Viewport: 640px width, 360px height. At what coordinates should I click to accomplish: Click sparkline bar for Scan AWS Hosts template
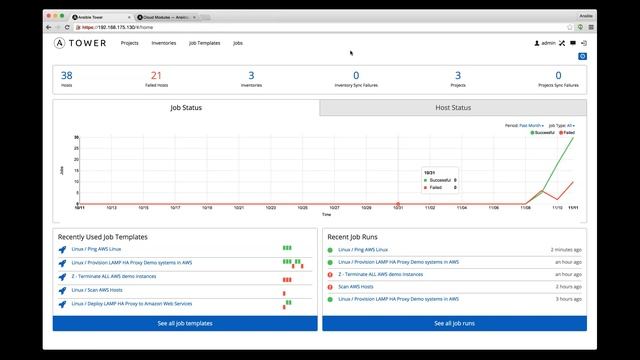[x=284, y=293]
